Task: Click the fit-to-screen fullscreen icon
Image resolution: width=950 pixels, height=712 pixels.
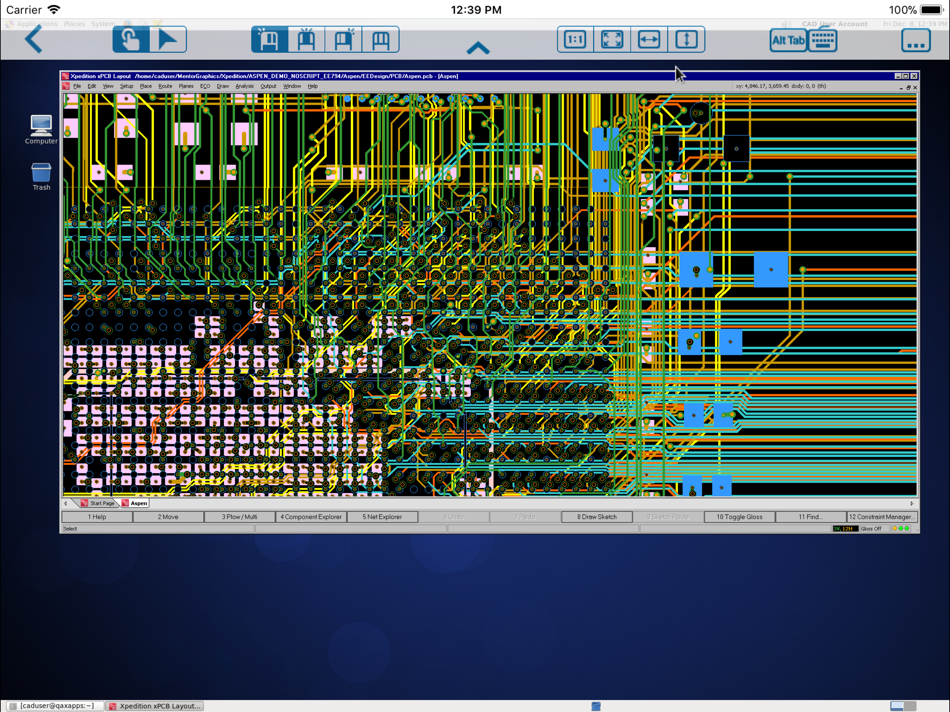Action: click(612, 40)
